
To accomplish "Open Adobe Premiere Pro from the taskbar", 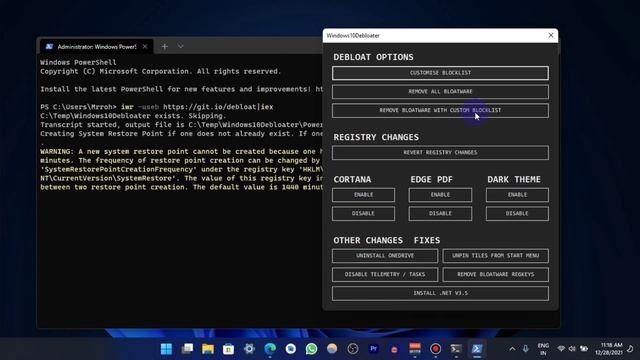I will coord(373,349).
